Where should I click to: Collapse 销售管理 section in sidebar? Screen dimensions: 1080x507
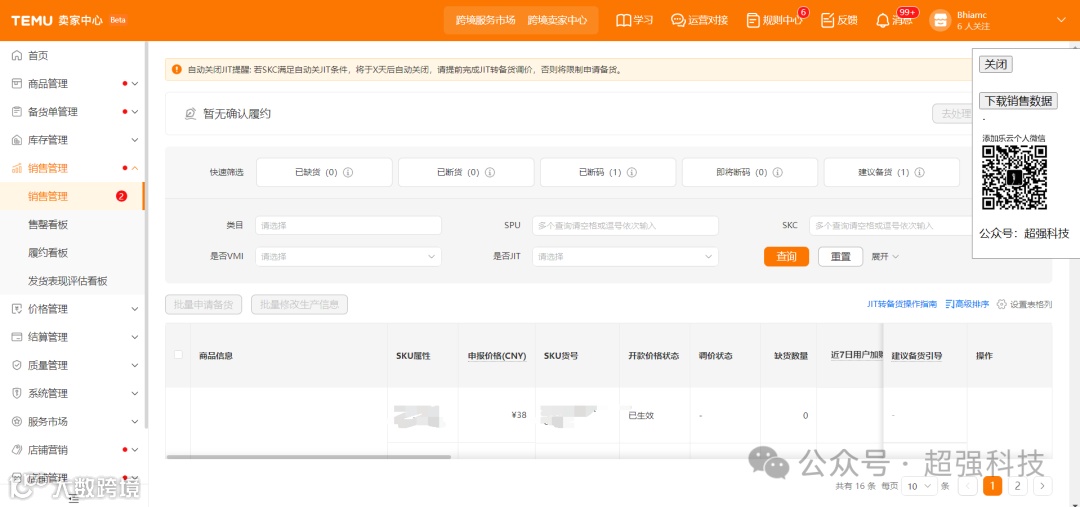coord(135,168)
